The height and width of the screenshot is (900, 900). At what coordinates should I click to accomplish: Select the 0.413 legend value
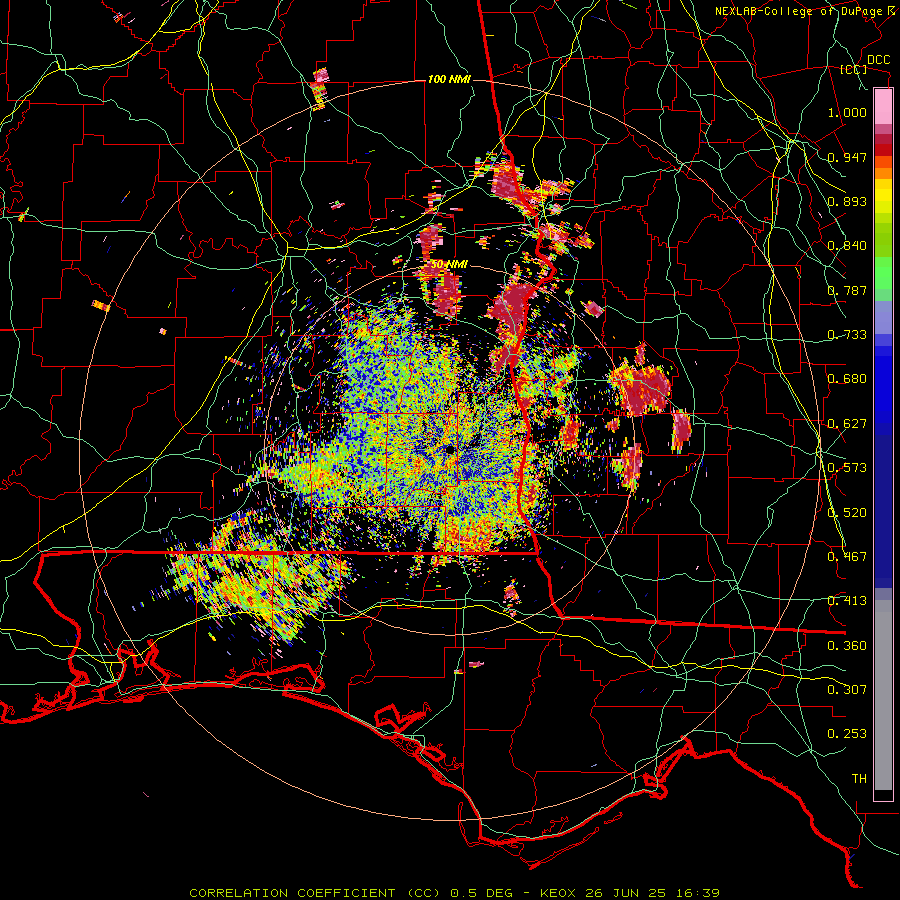click(x=847, y=601)
